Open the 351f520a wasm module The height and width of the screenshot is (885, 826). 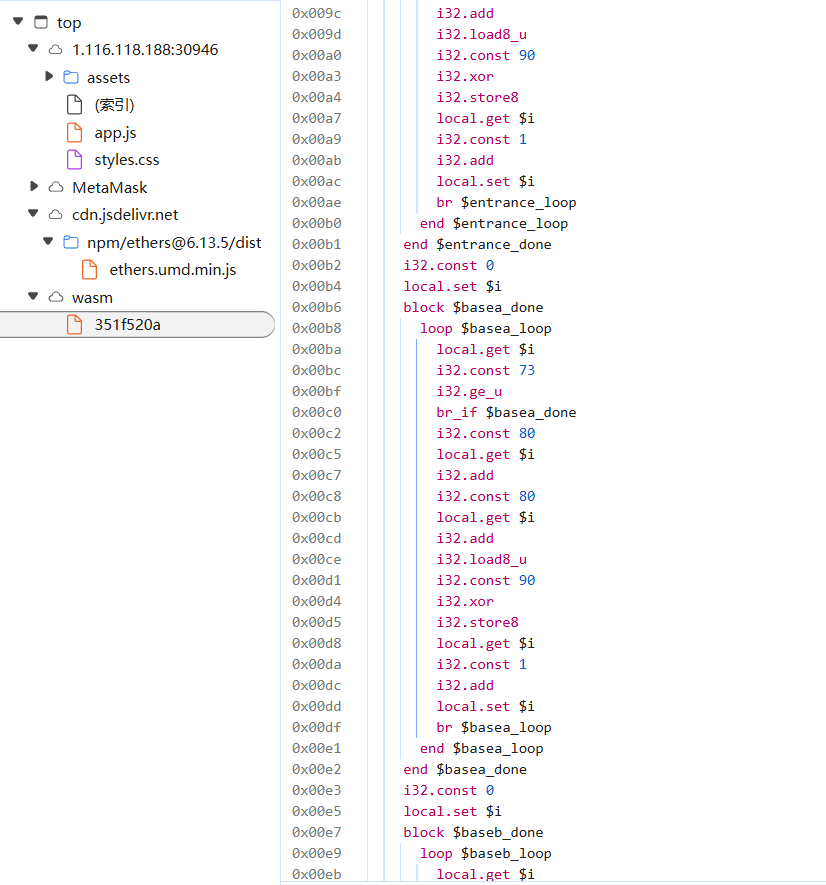click(x=128, y=325)
